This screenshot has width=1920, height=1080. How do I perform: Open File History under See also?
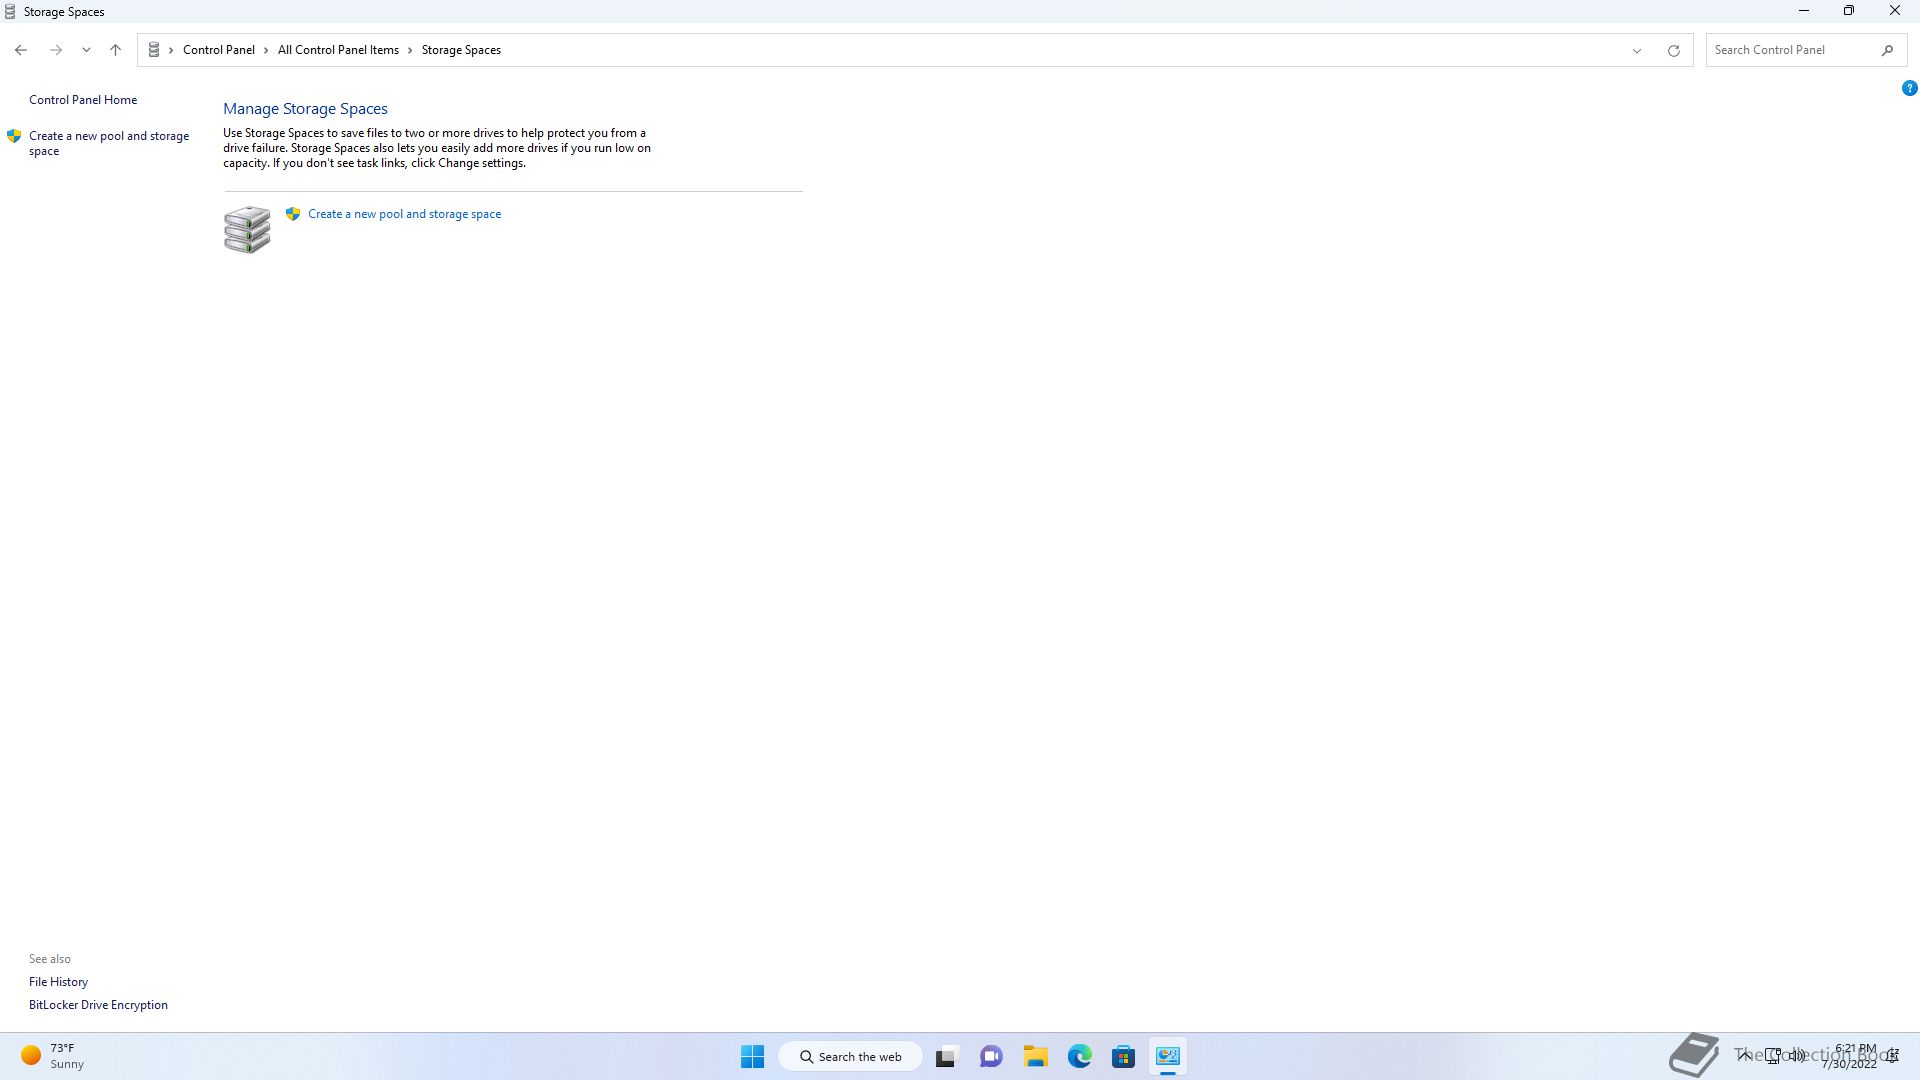pyautogui.click(x=58, y=982)
